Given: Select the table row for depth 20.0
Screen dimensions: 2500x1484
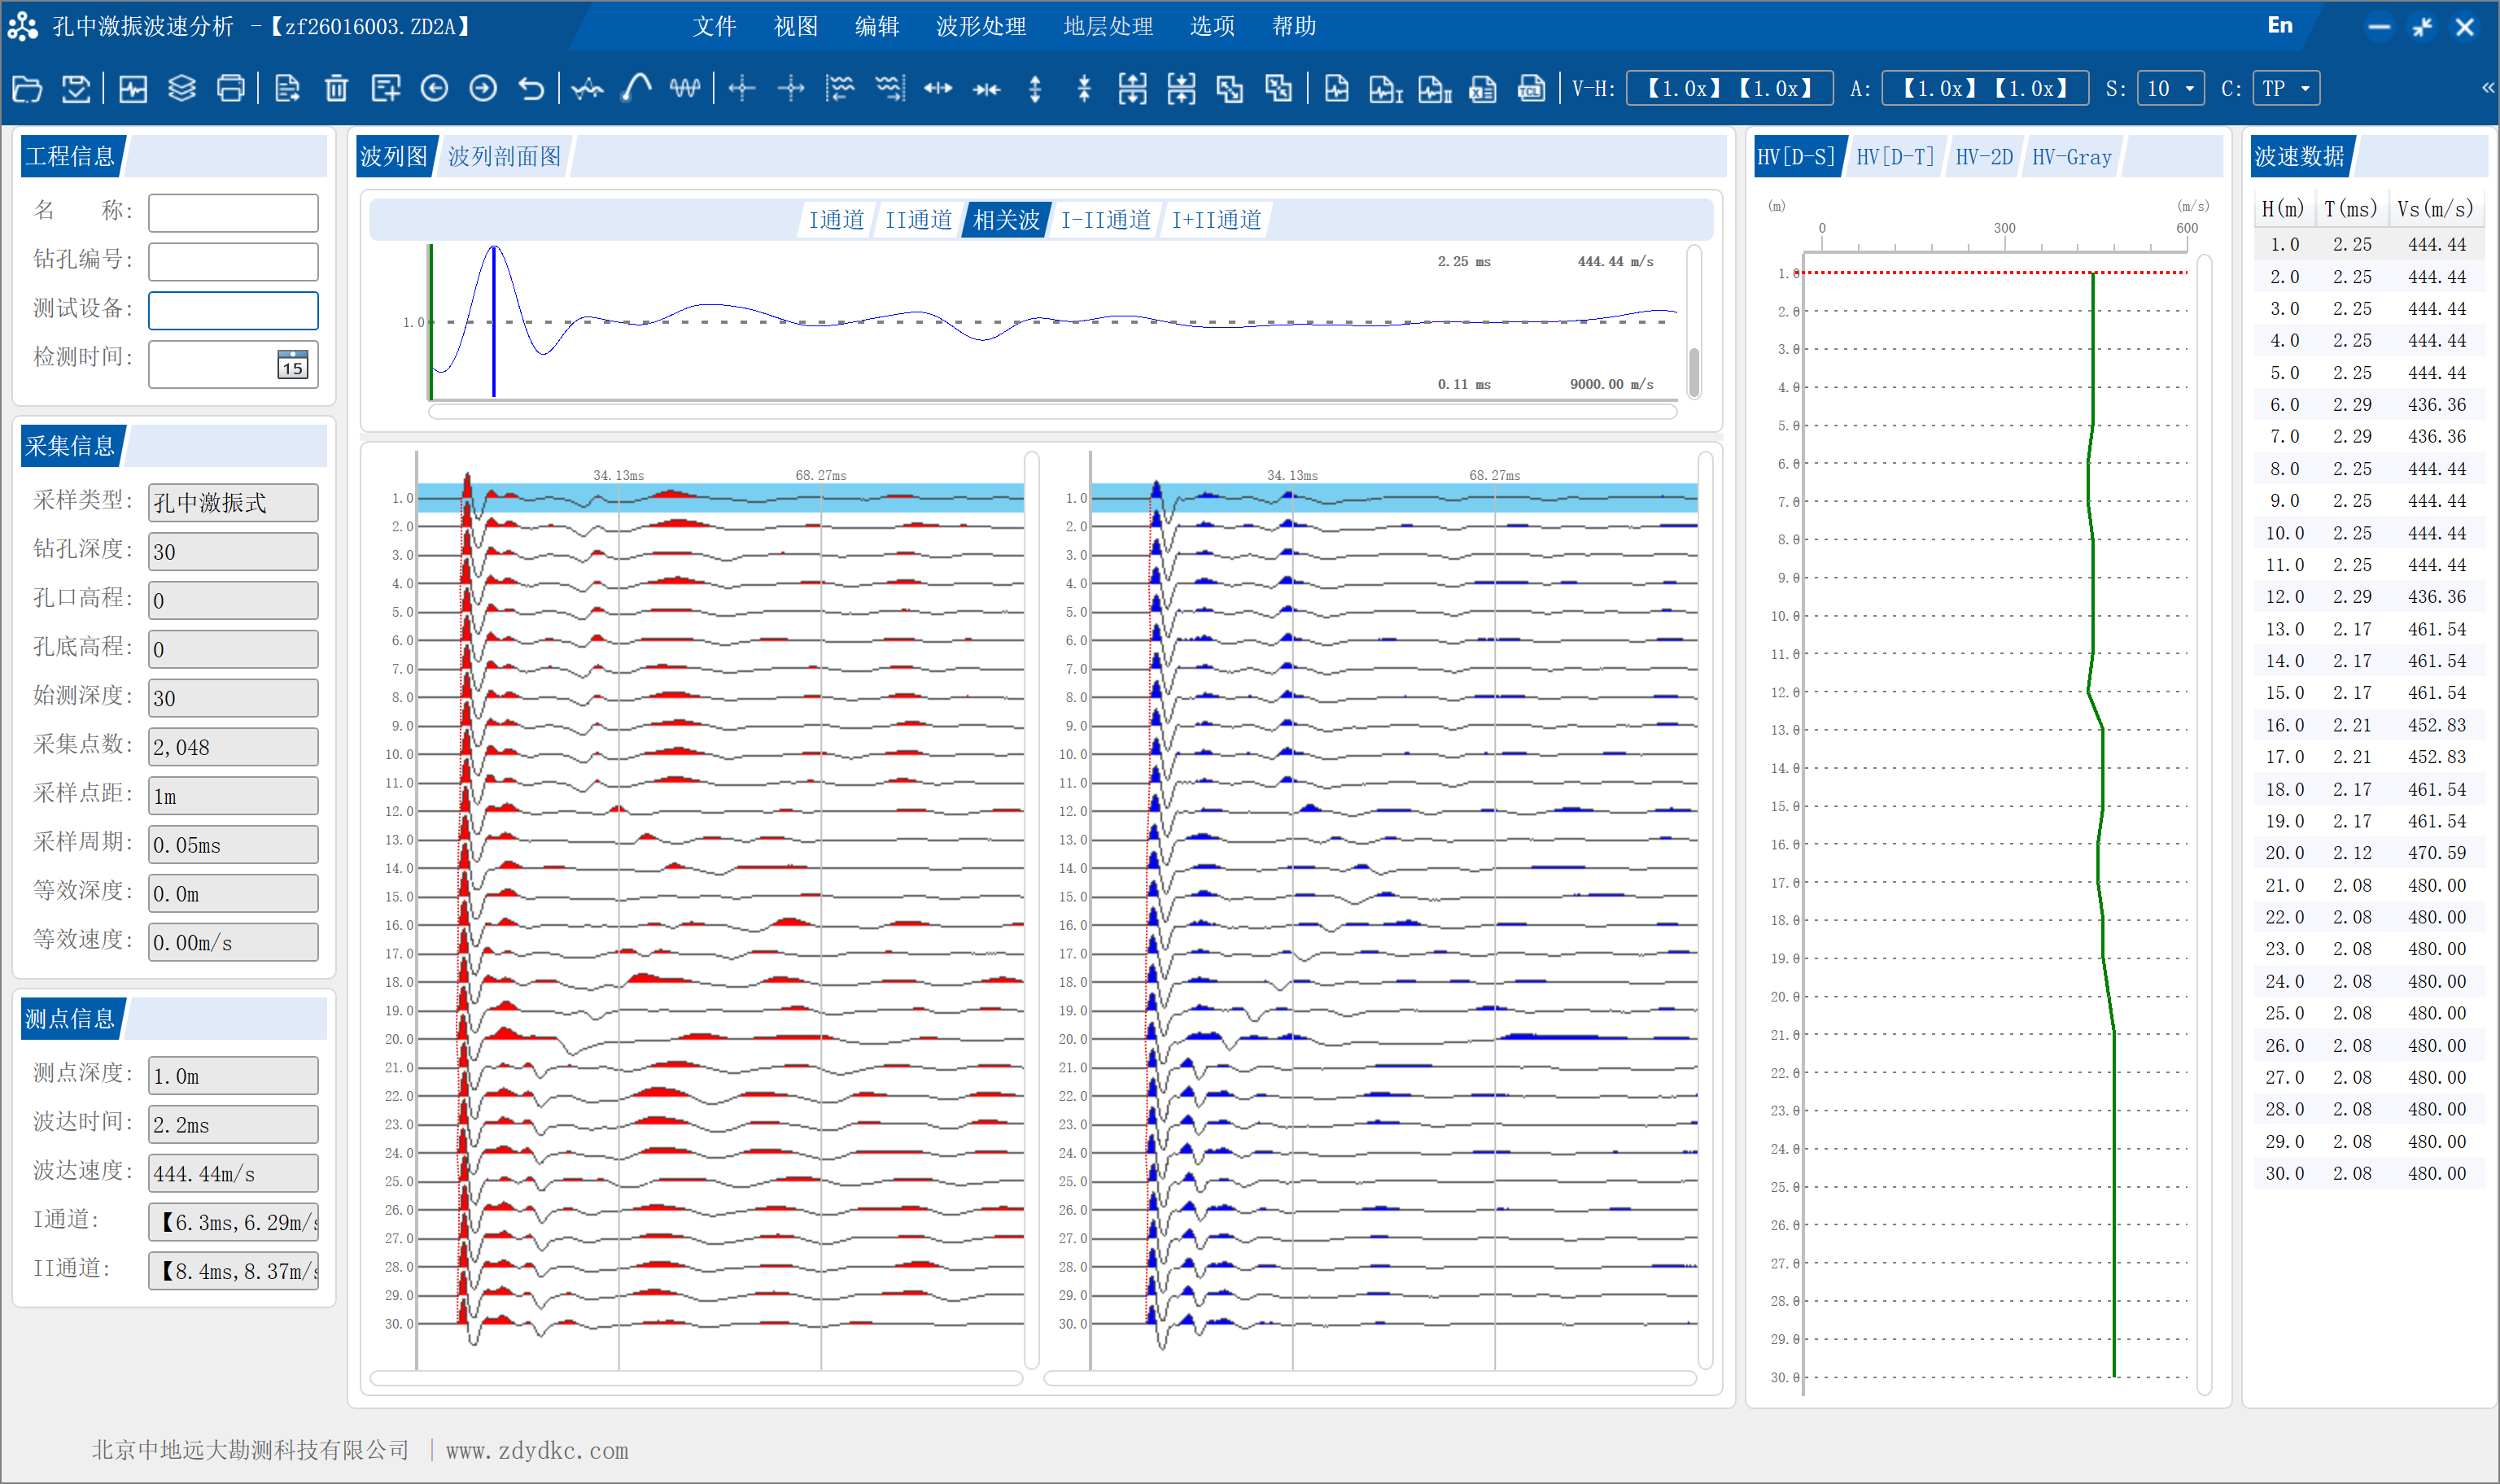Looking at the screenshot, I should (x=2367, y=853).
